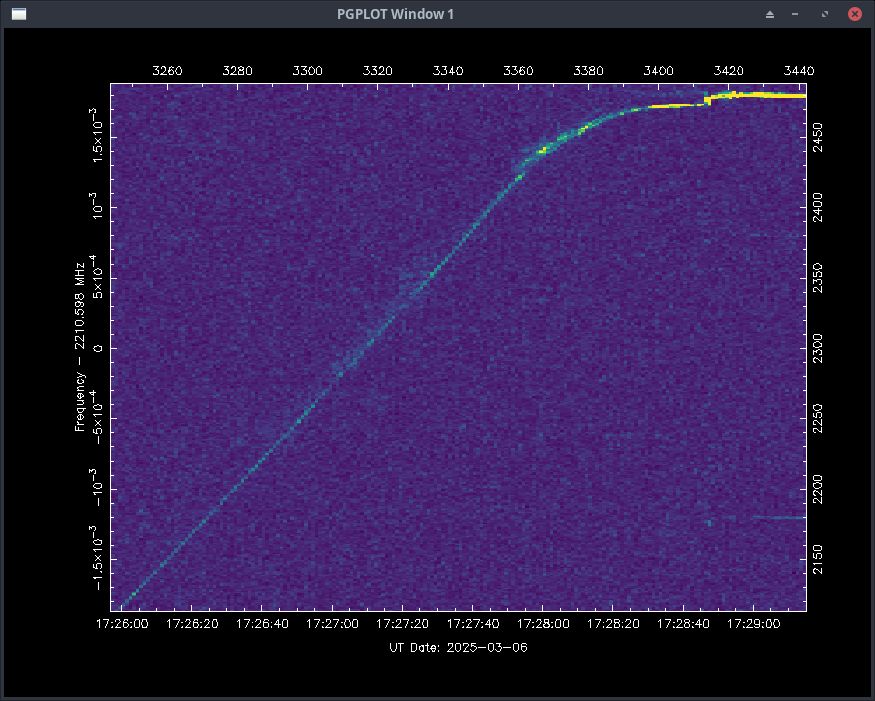Click the keep-above arrow icon in title bar

click(770, 15)
